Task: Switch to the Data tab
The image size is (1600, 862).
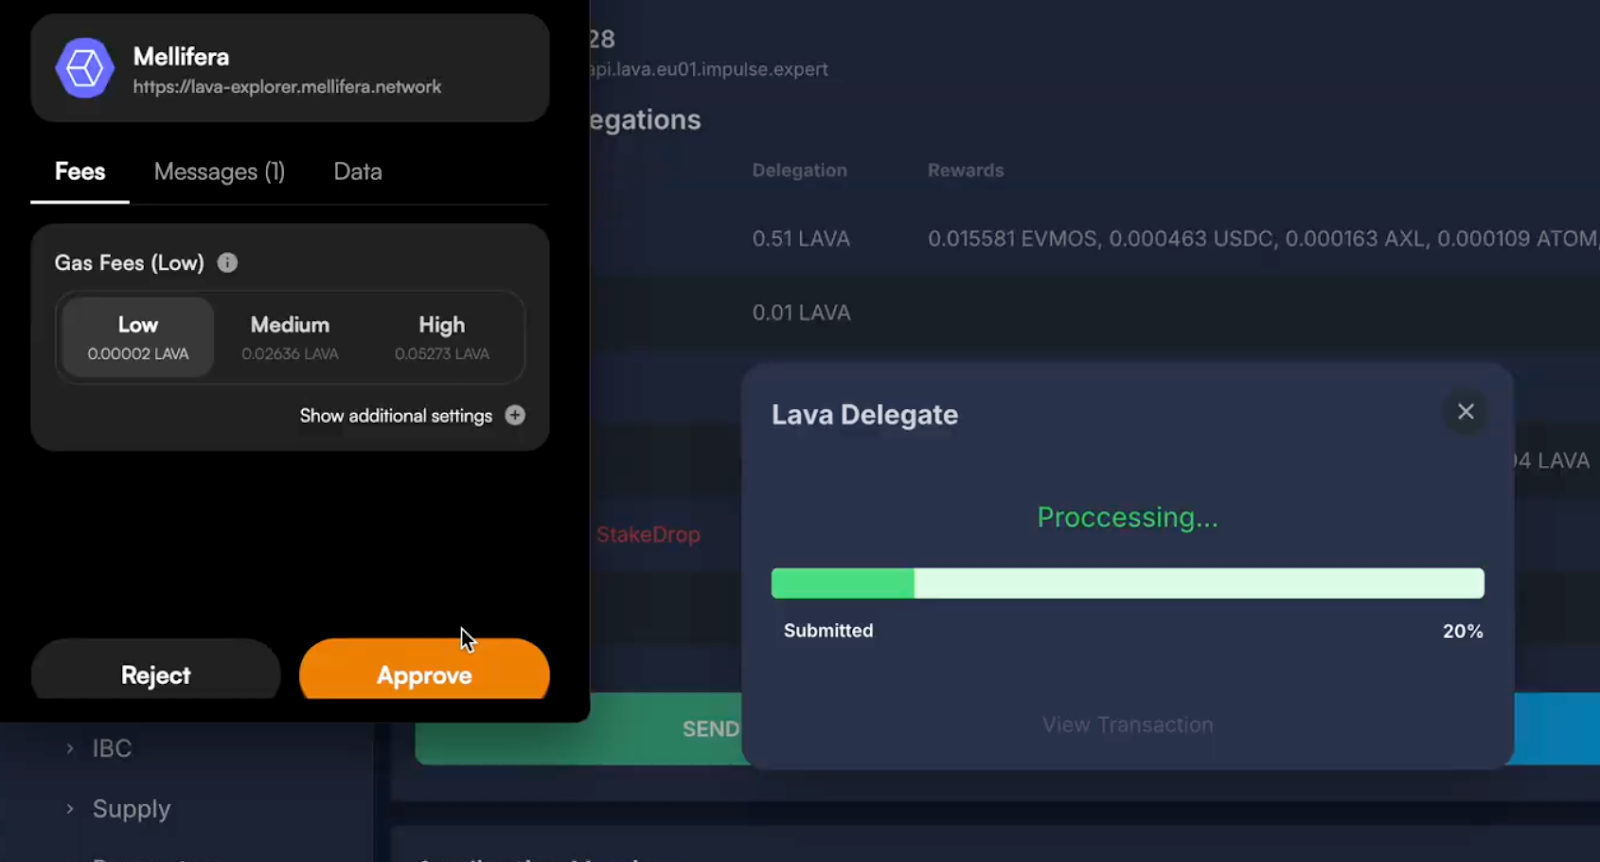Action: (x=358, y=172)
